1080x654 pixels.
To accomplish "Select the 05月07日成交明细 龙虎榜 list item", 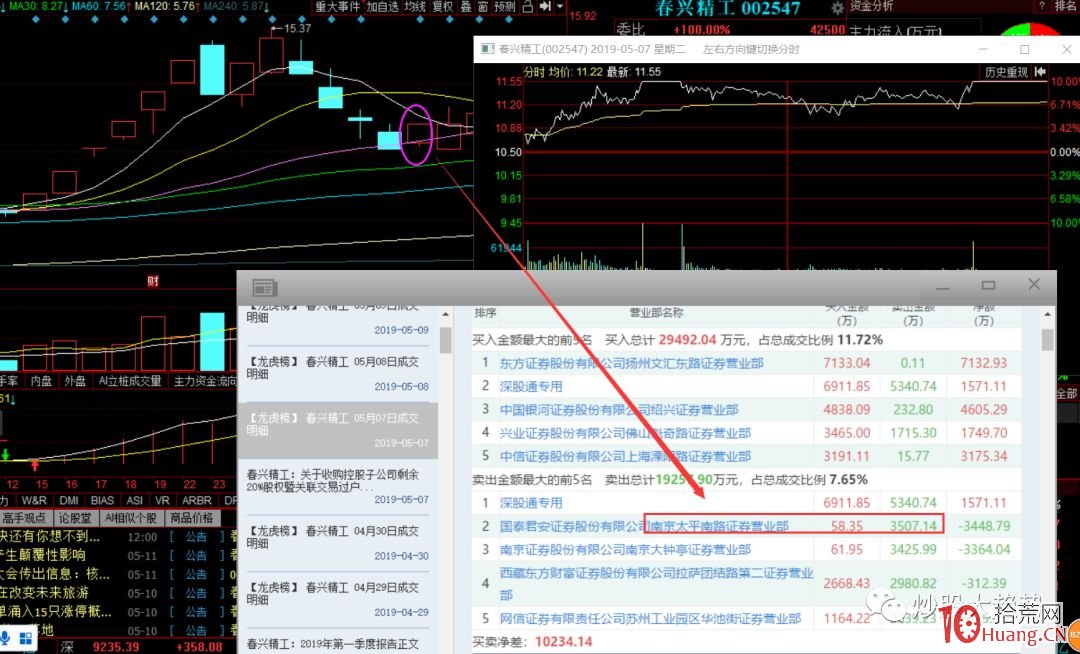I will pos(338,430).
